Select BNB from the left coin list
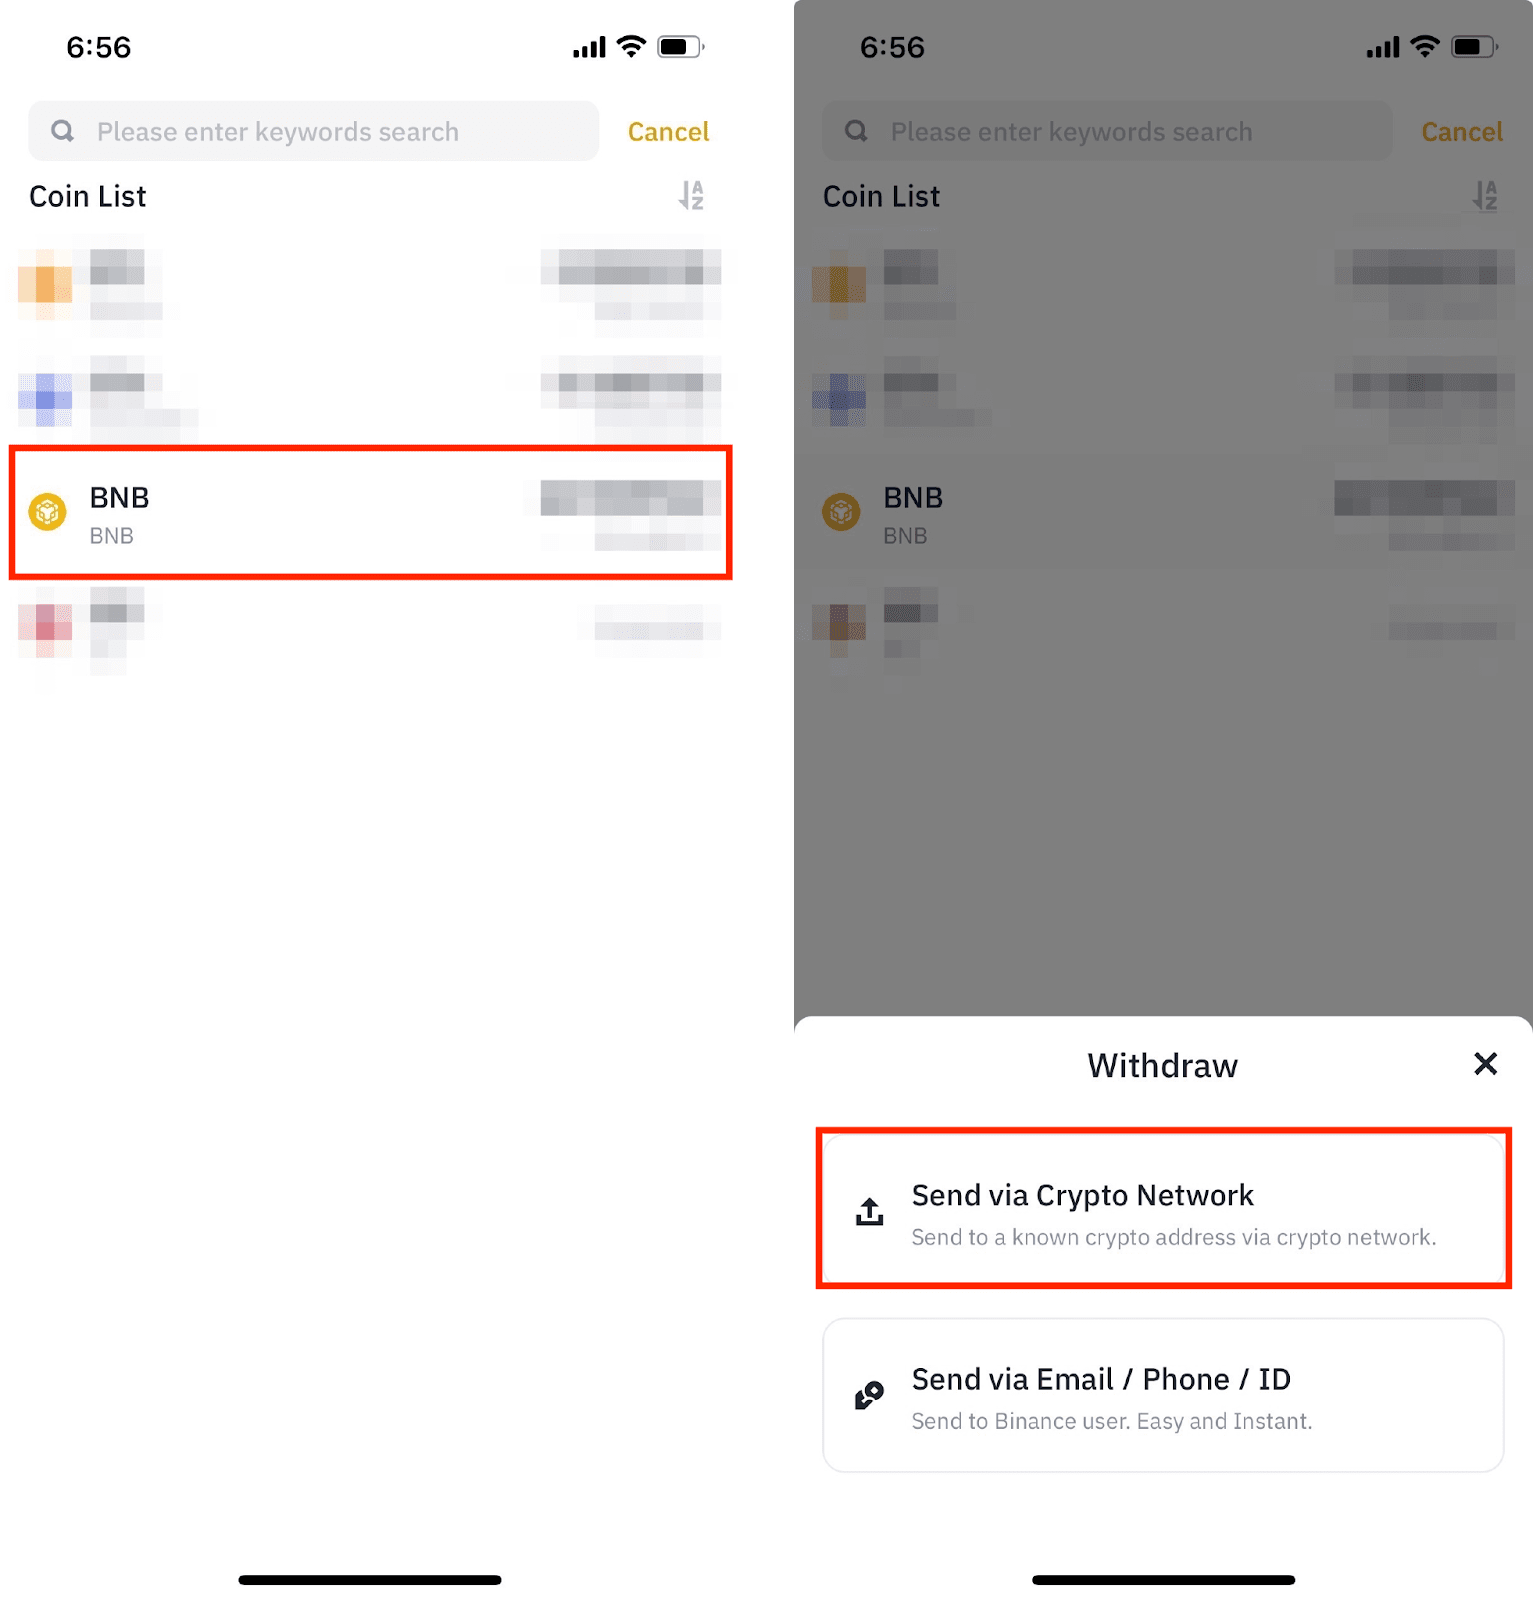This screenshot has width=1533, height=1600. pos(370,512)
